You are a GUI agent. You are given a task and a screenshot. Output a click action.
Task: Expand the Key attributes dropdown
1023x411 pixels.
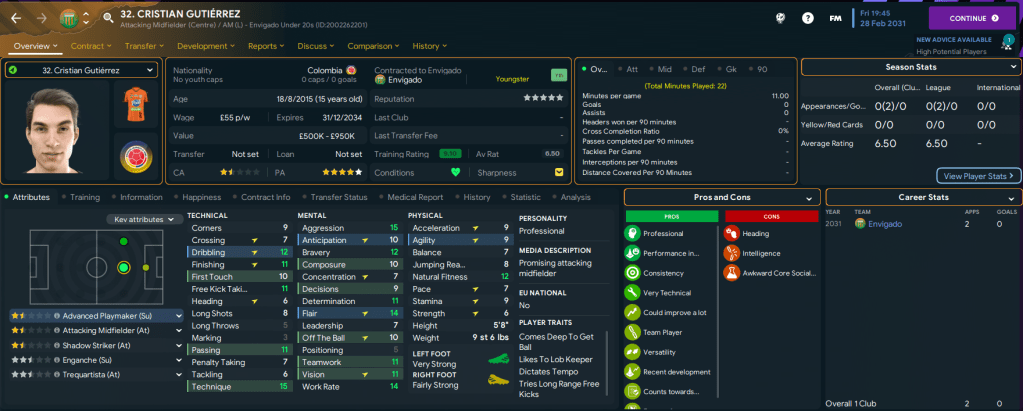[145, 219]
